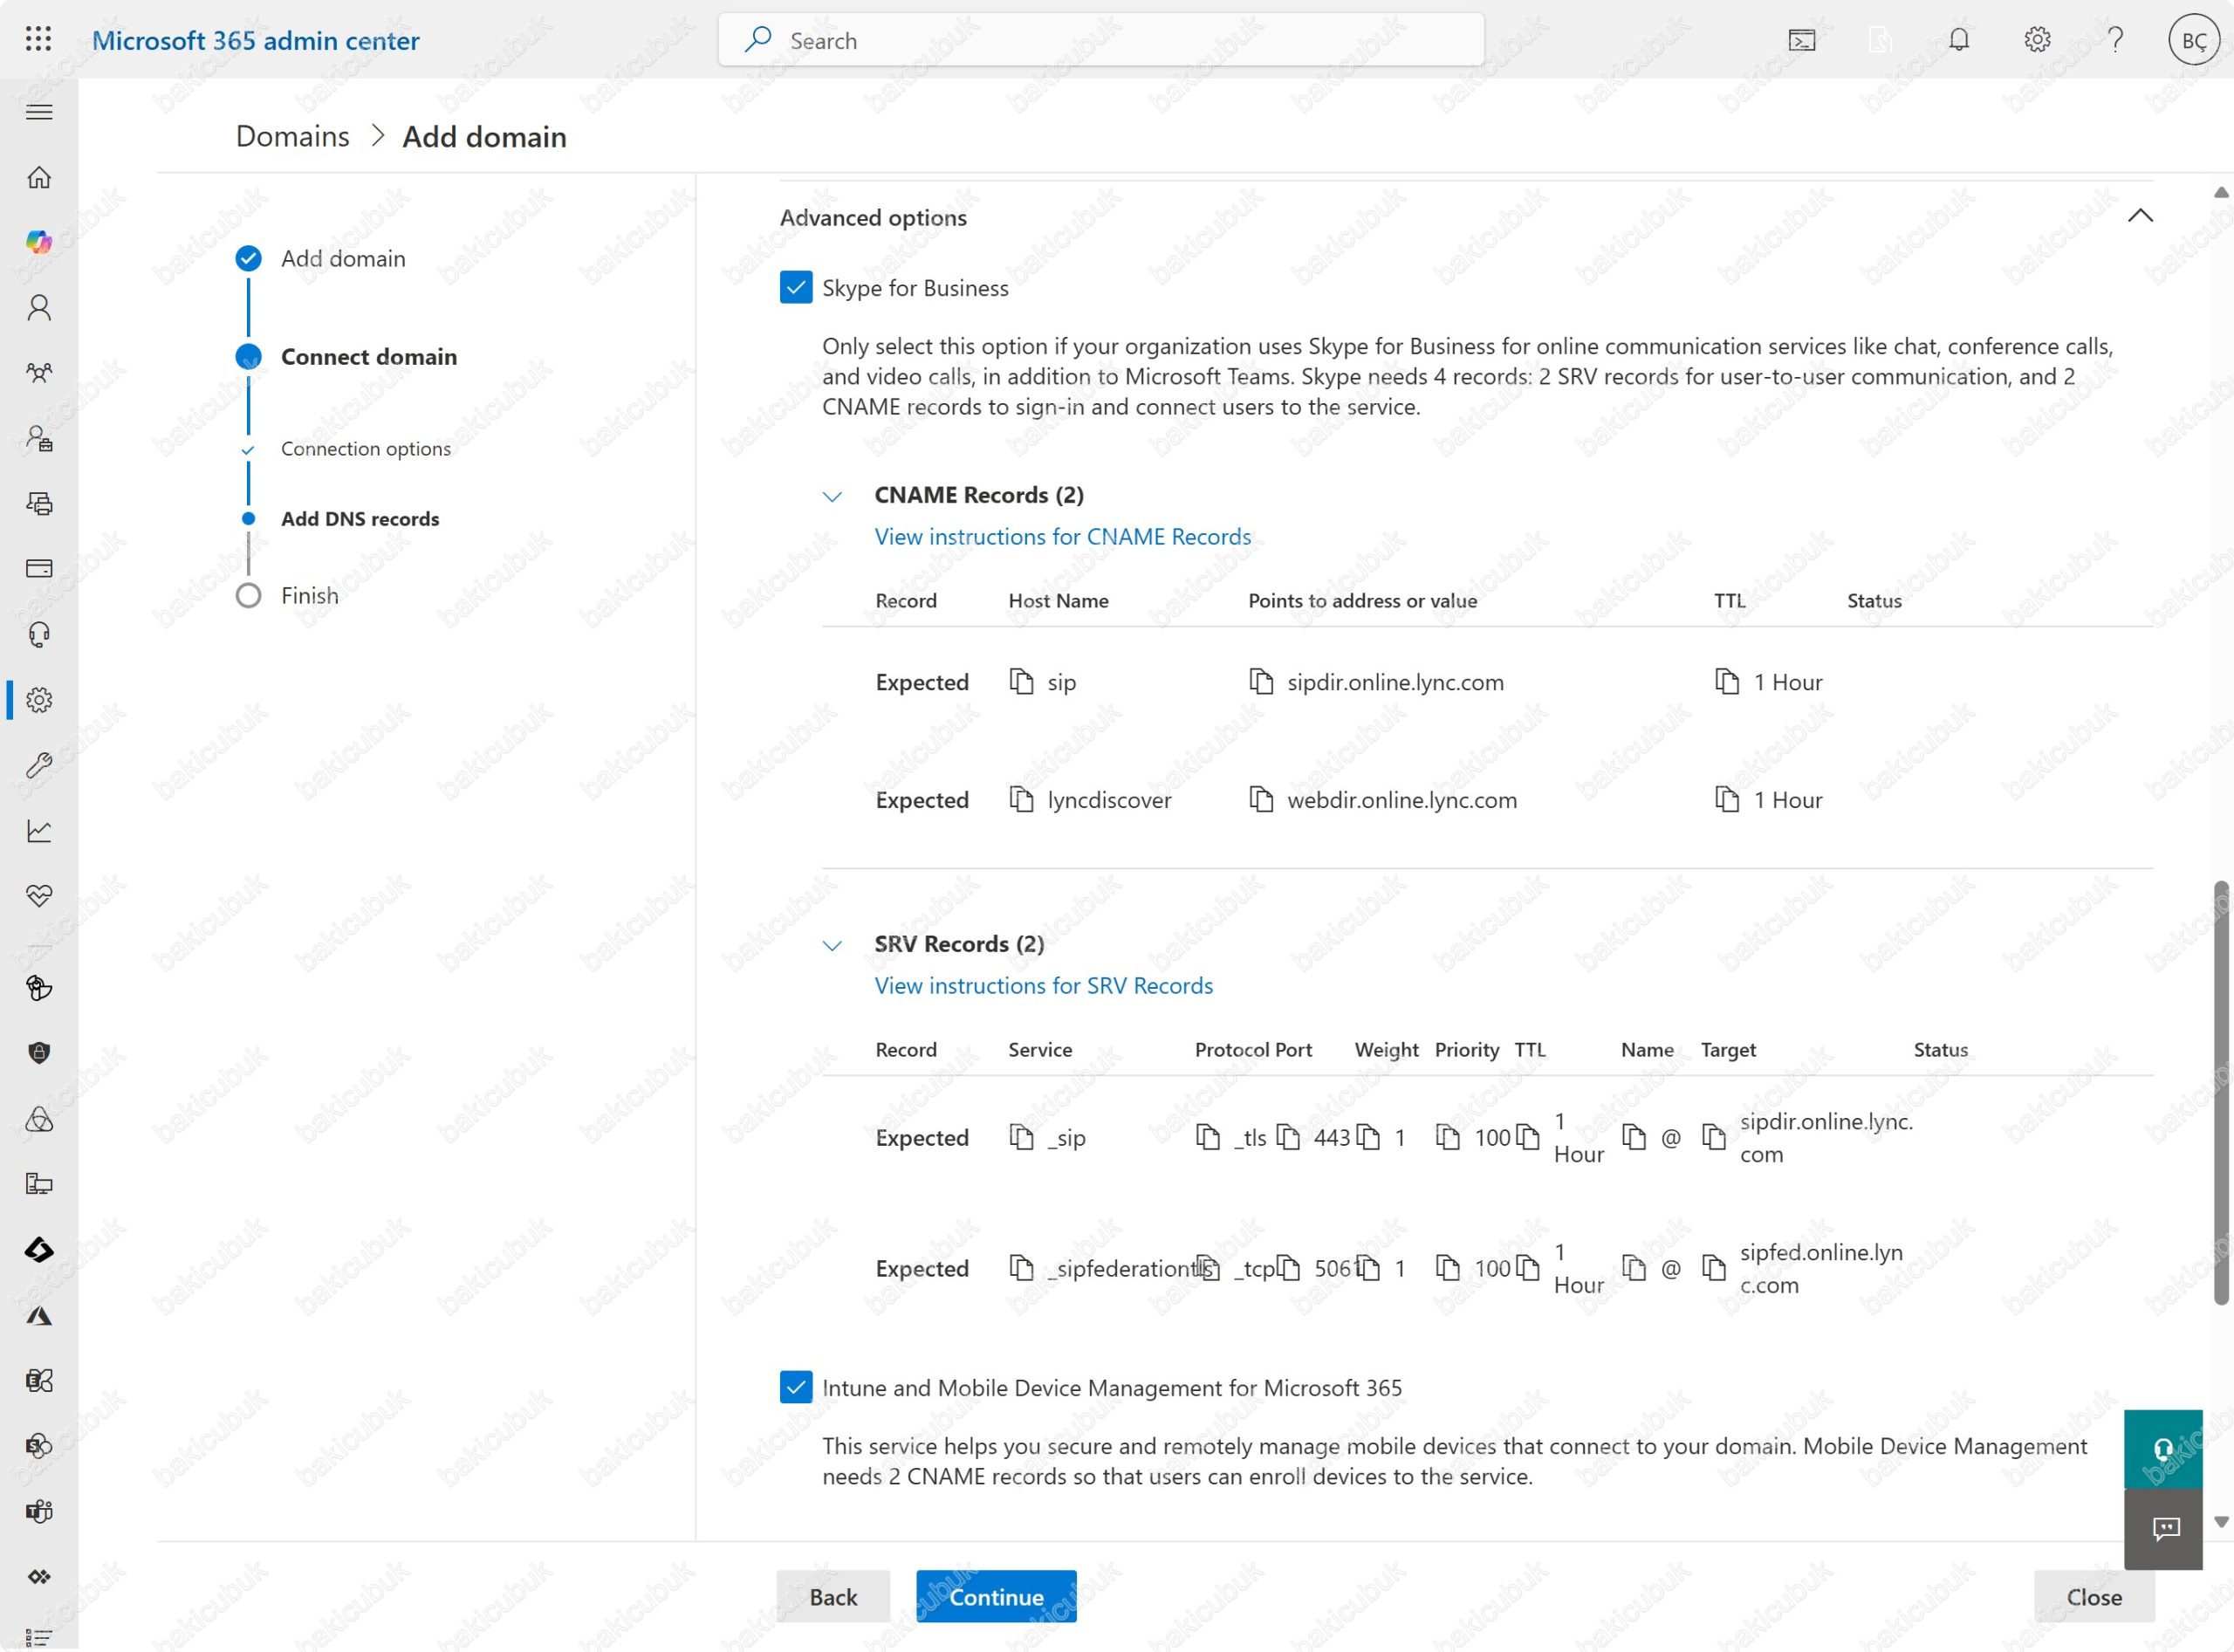Click the Domains breadcrumb
Viewport: 2234px width, 1652px height.
click(292, 136)
